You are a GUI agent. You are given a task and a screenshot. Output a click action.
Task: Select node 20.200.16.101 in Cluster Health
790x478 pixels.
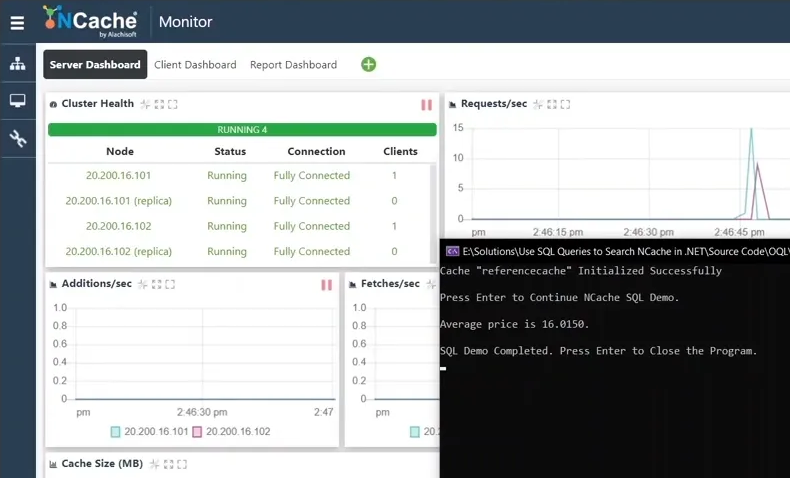[118, 175]
